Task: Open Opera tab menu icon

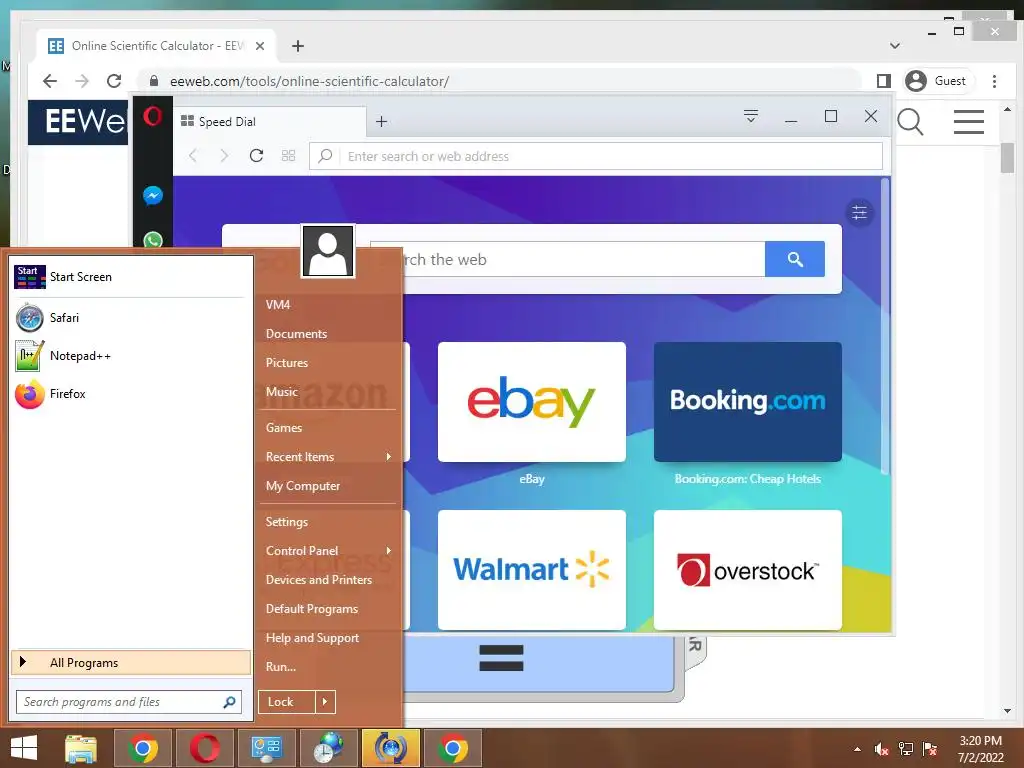Action: click(x=751, y=116)
